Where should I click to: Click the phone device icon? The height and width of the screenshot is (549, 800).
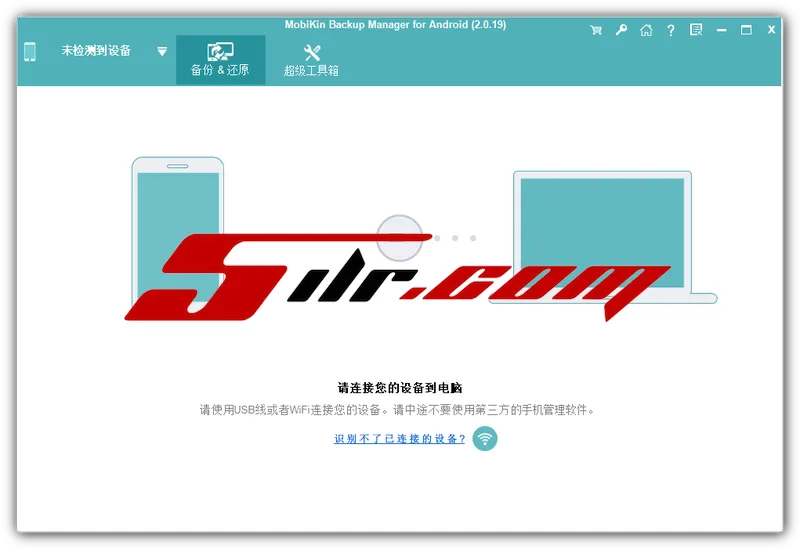30,52
